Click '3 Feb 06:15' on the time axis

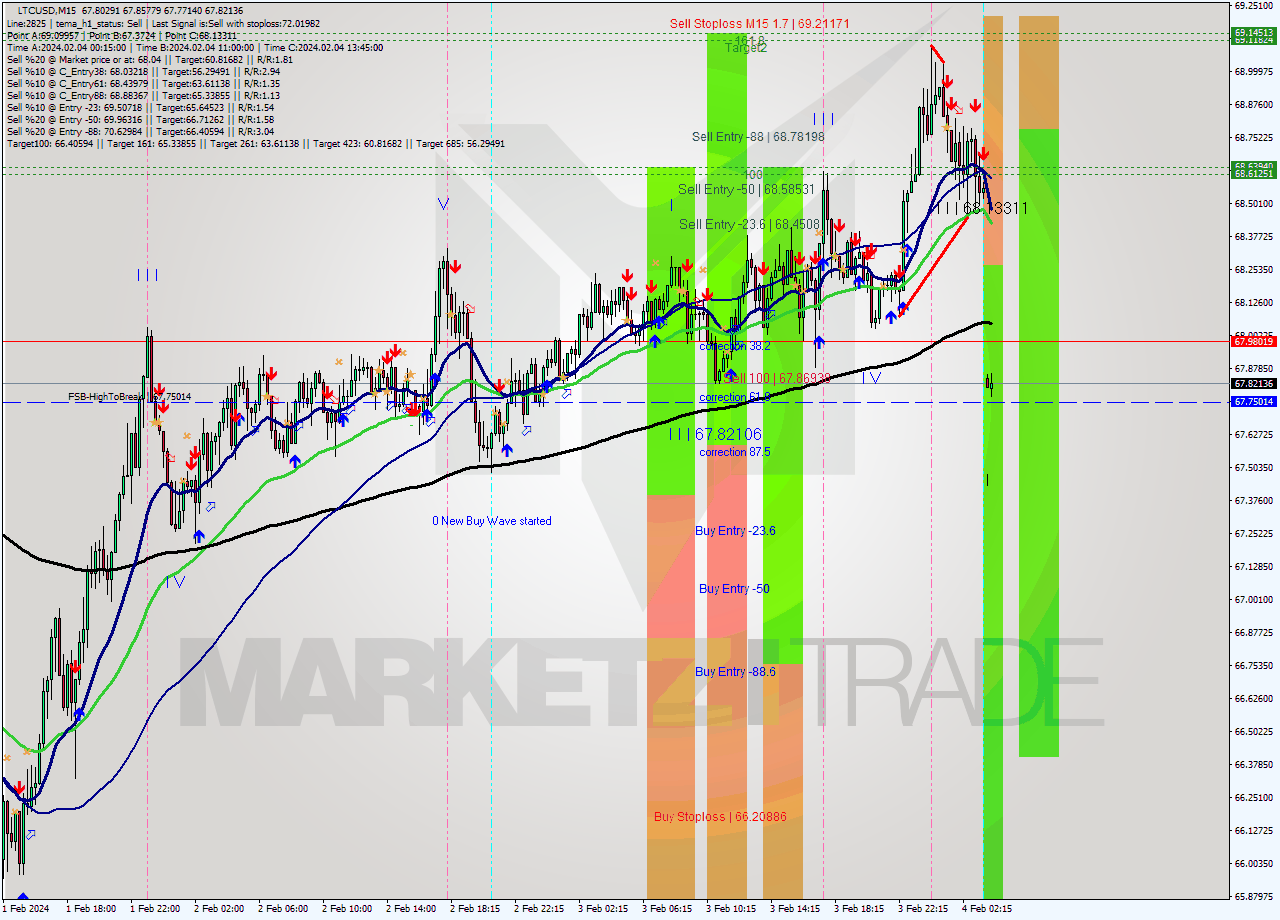click(x=667, y=909)
